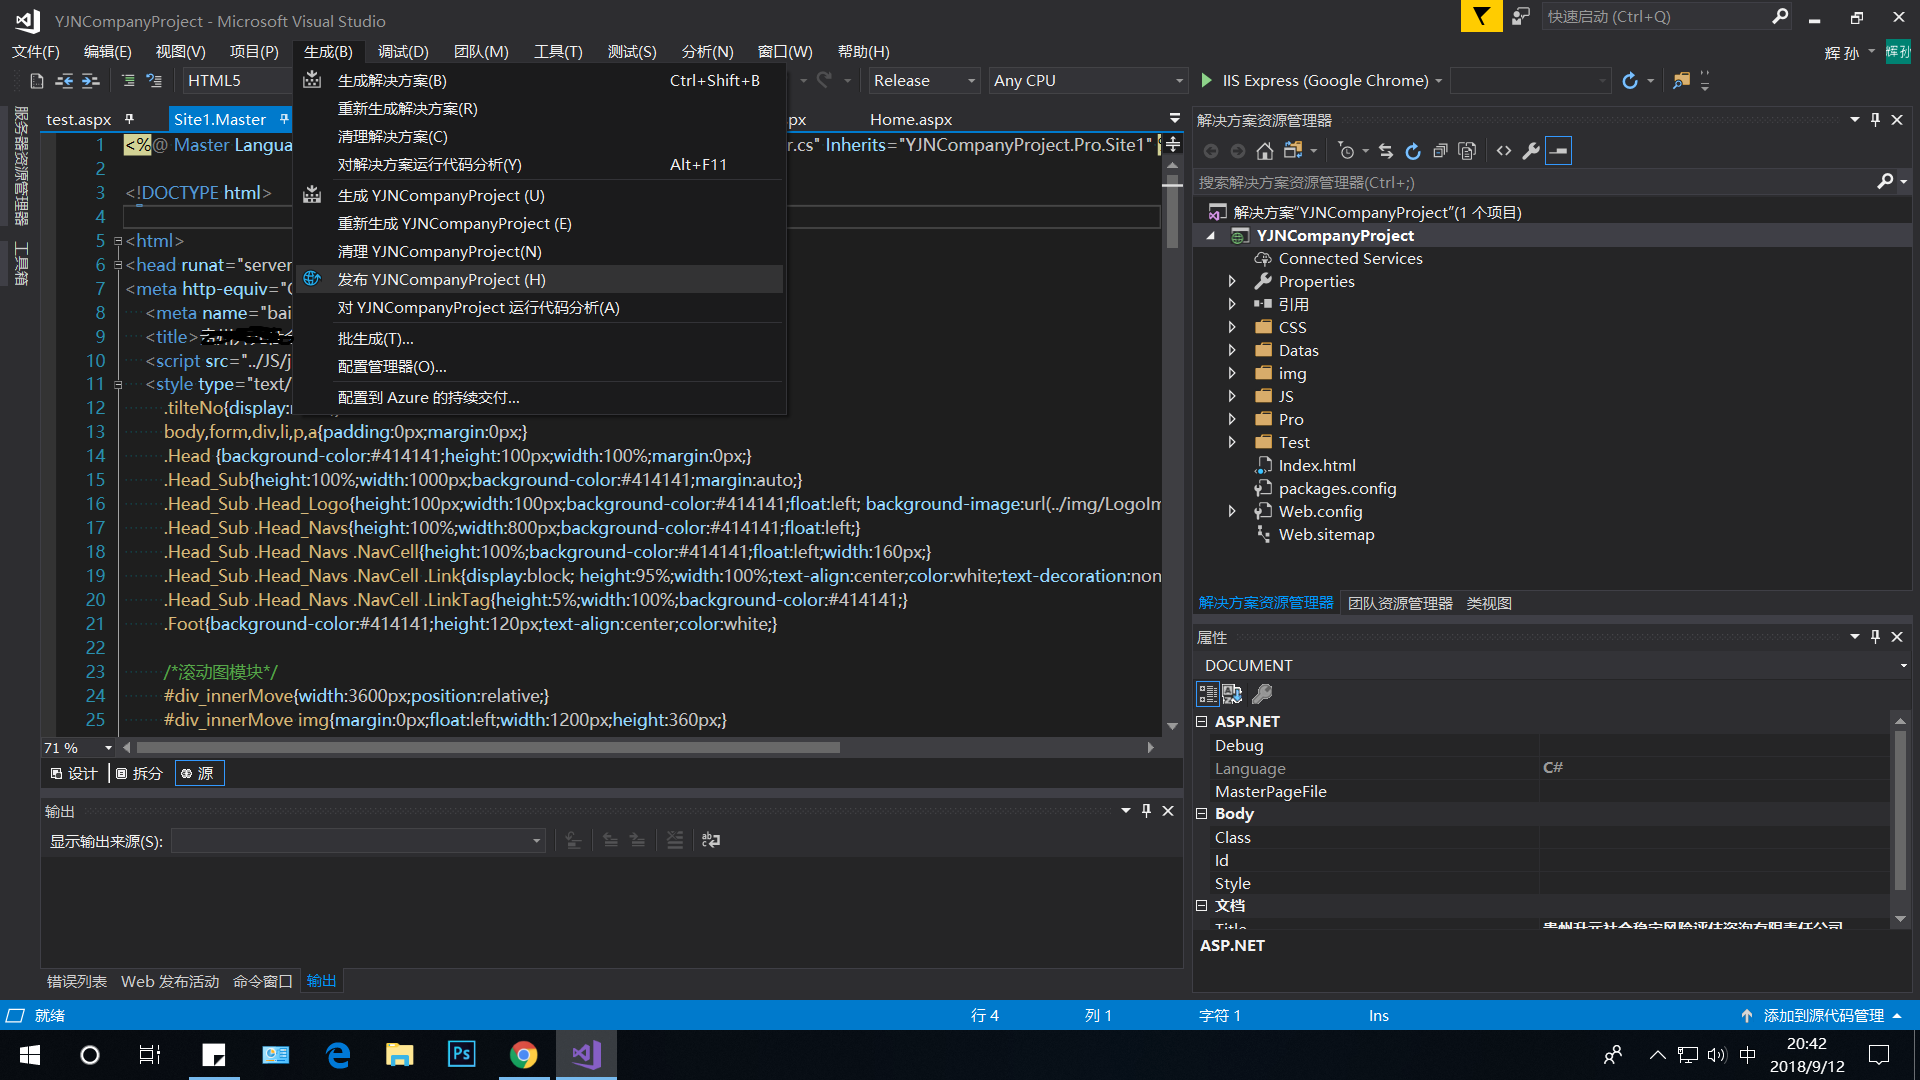Switch to Split view tab

pyautogui.click(x=139, y=774)
